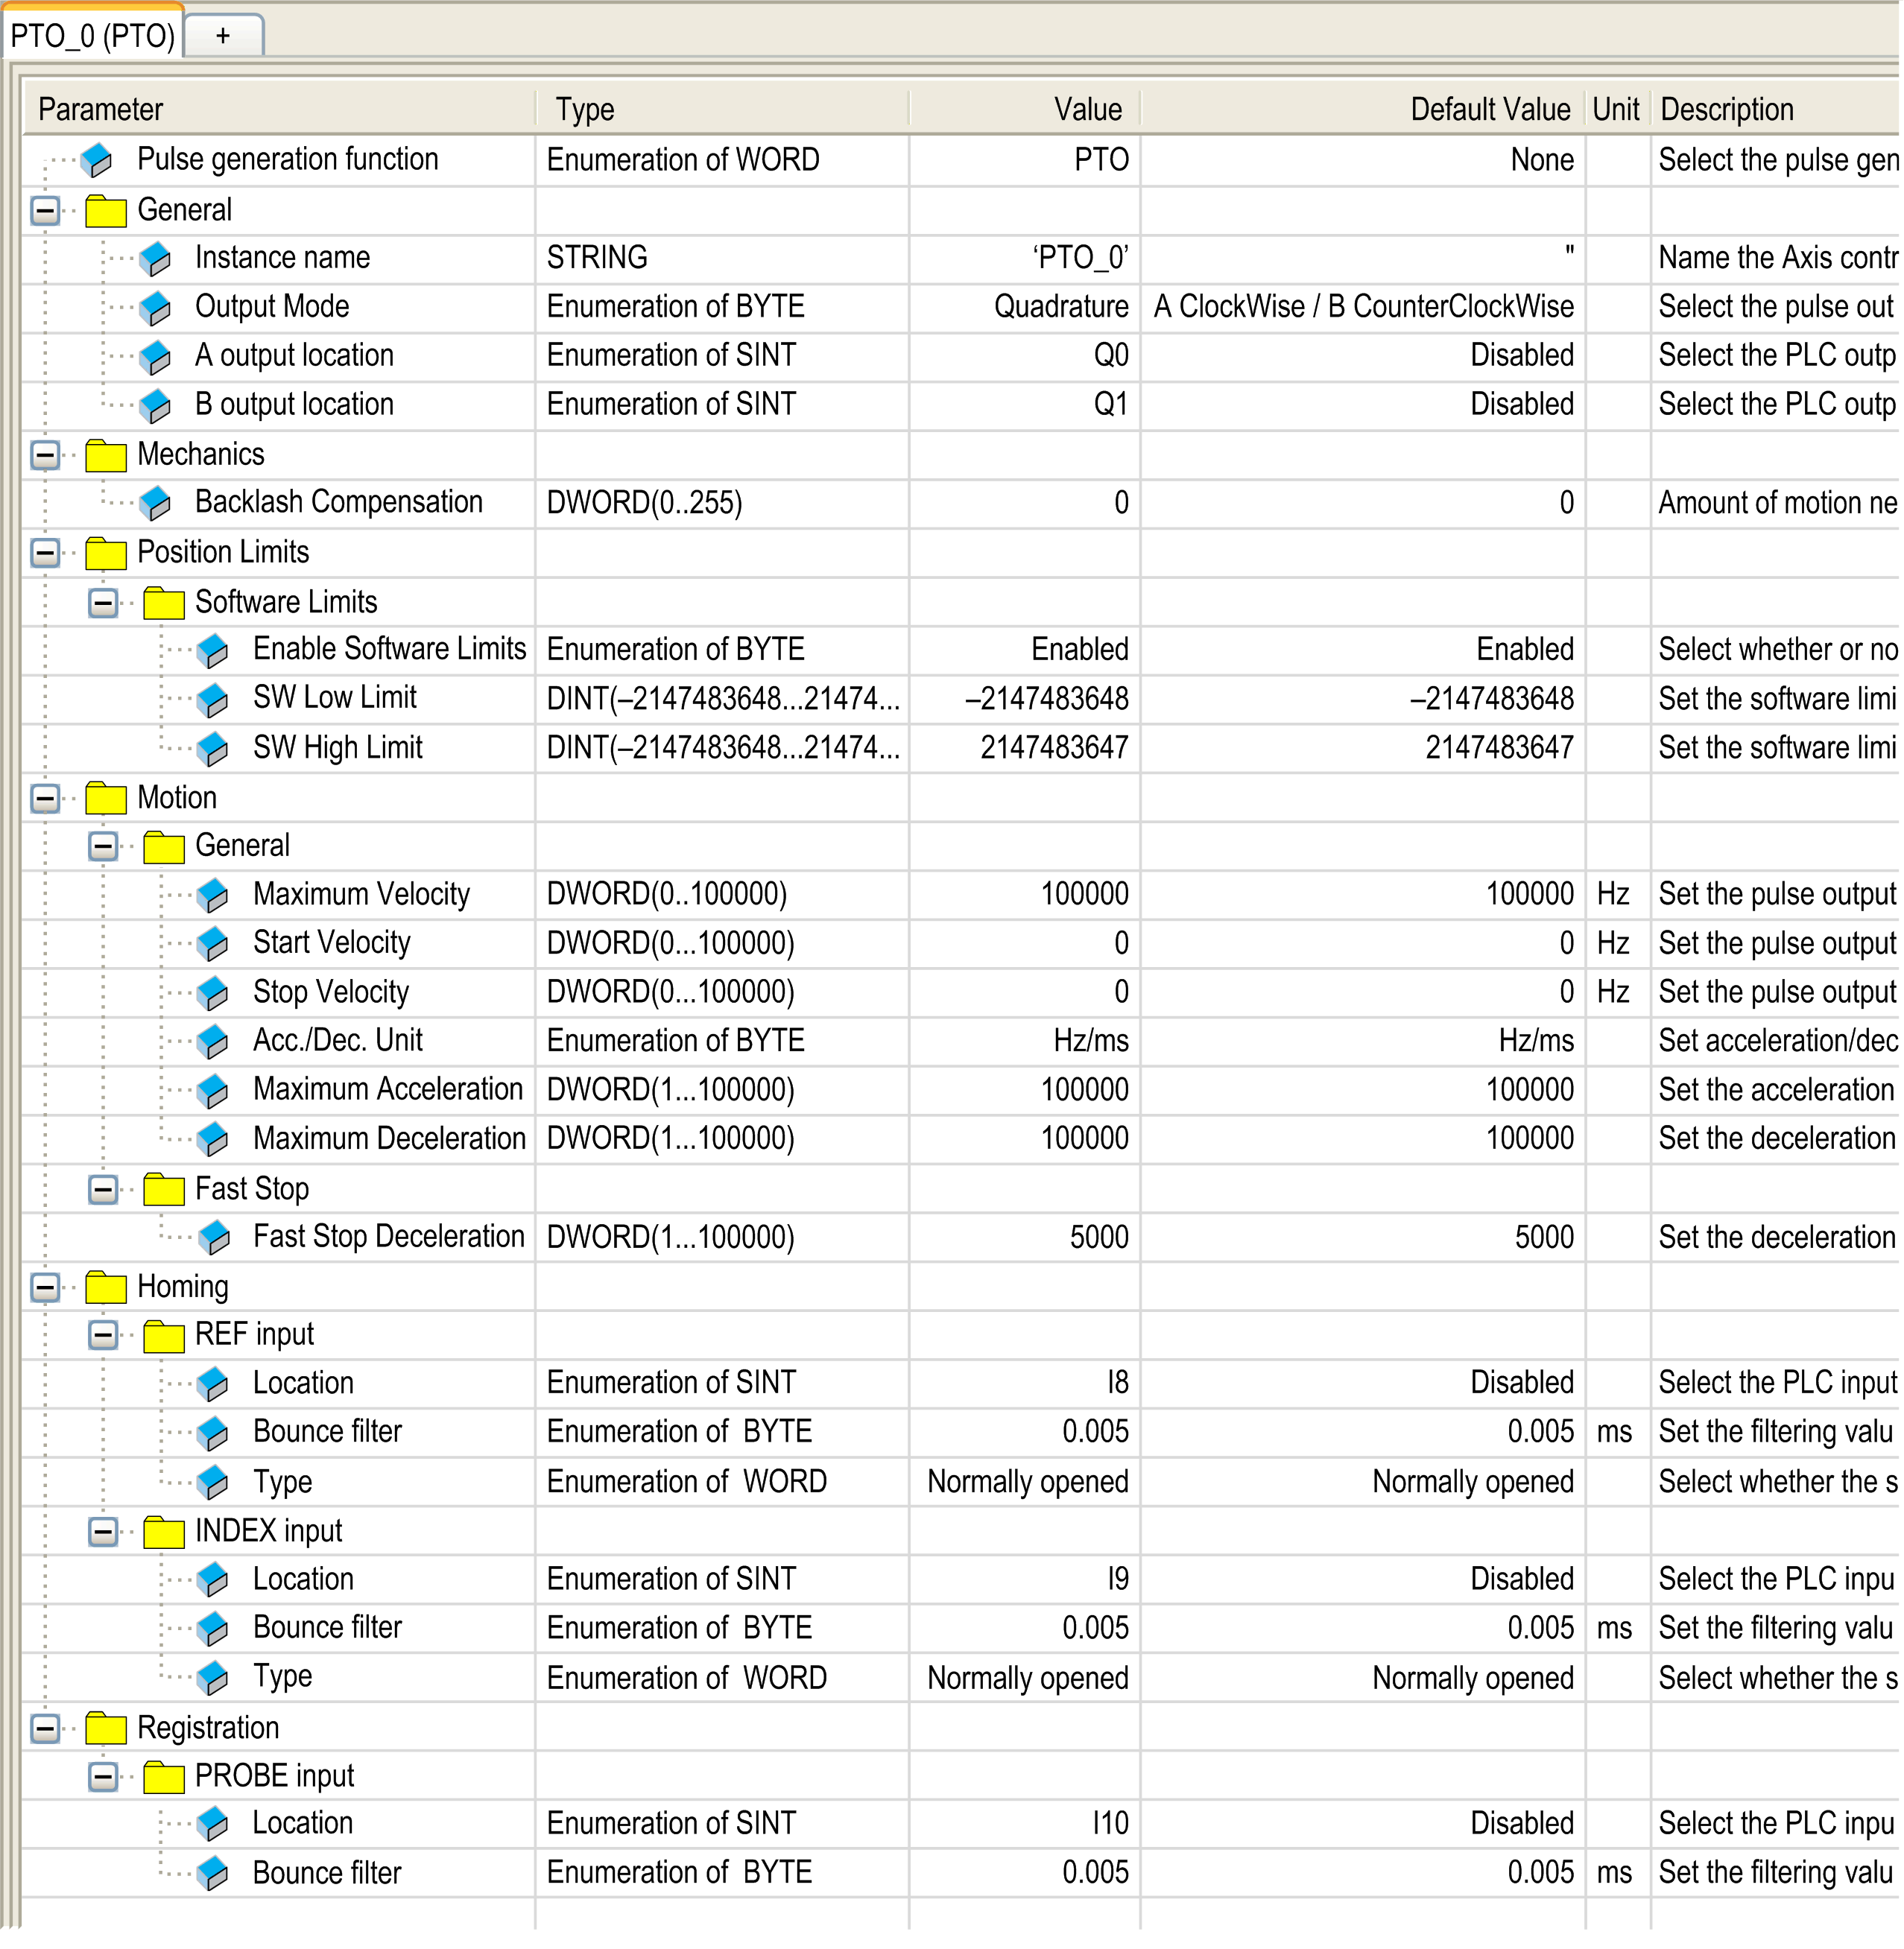This screenshot has width=1904, height=1949.
Task: Click the blue cube icon beside Output Mode
Action: (155, 307)
